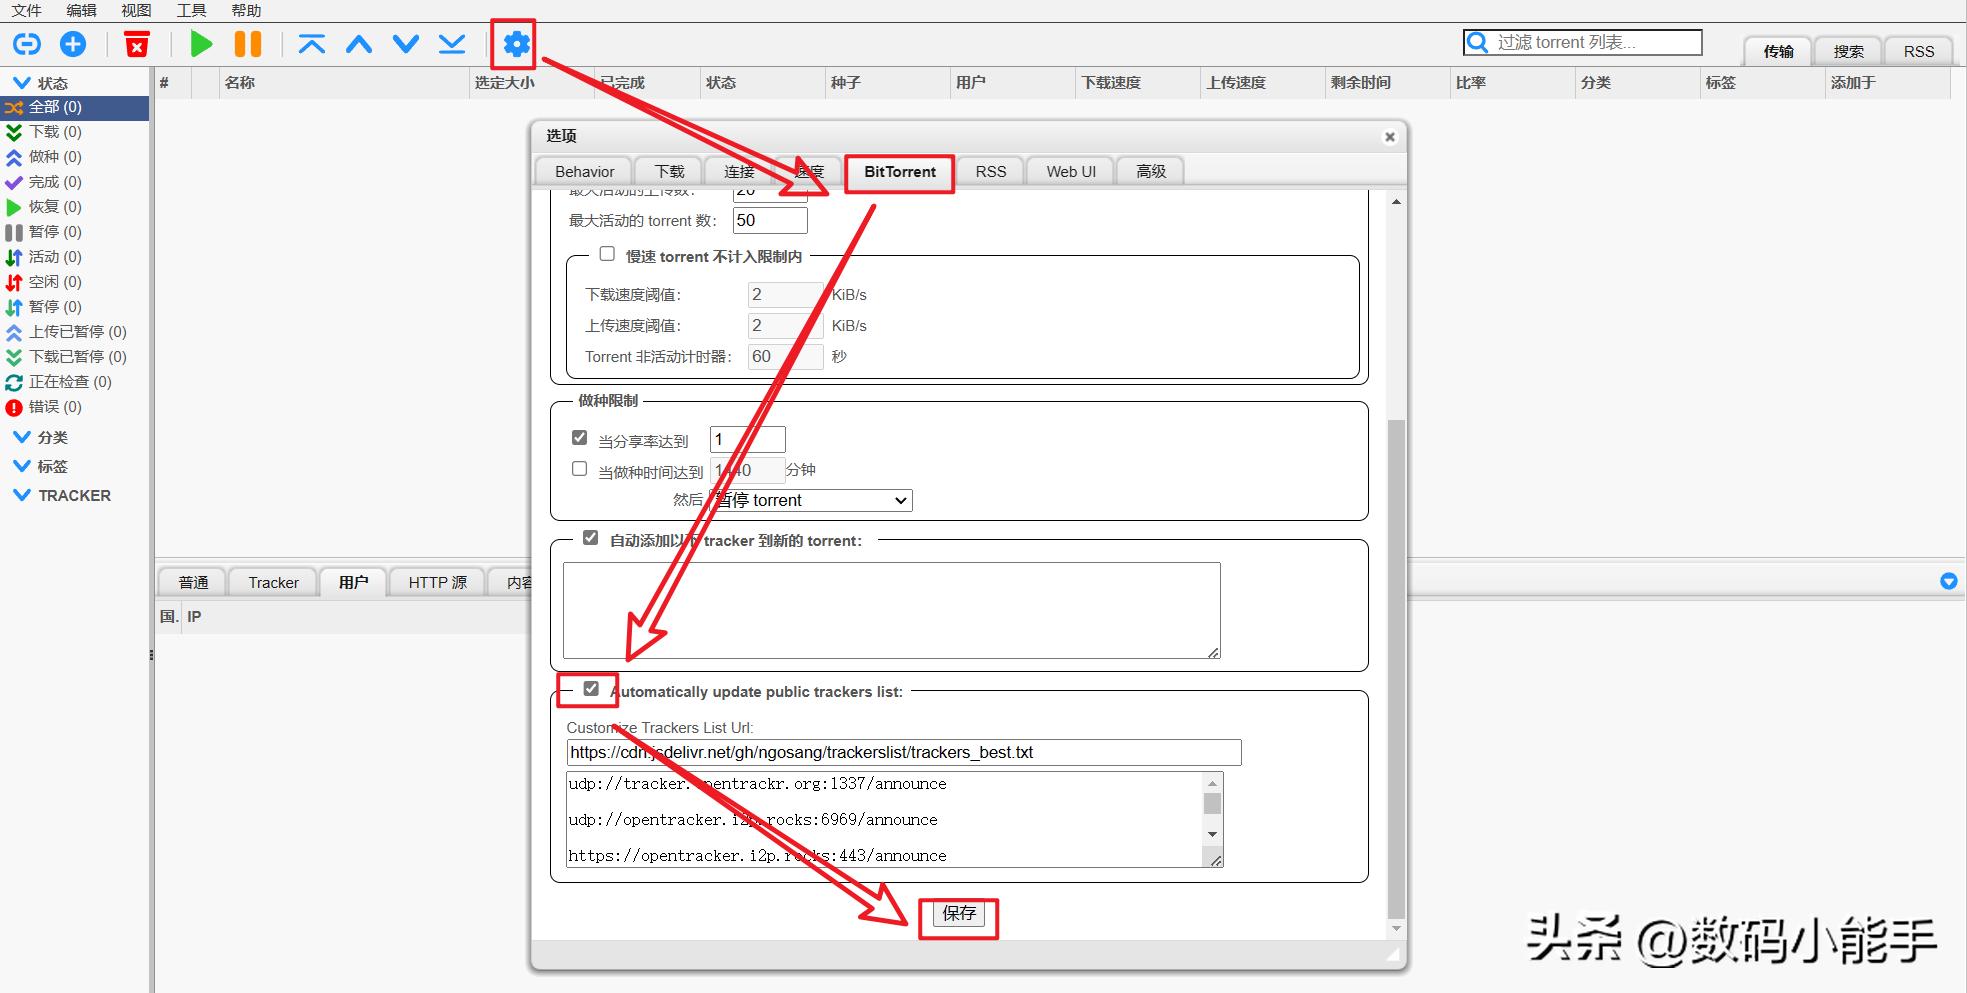This screenshot has width=1967, height=993.
Task: Toggle Automatically update public trackers list
Action: pyautogui.click(x=592, y=688)
